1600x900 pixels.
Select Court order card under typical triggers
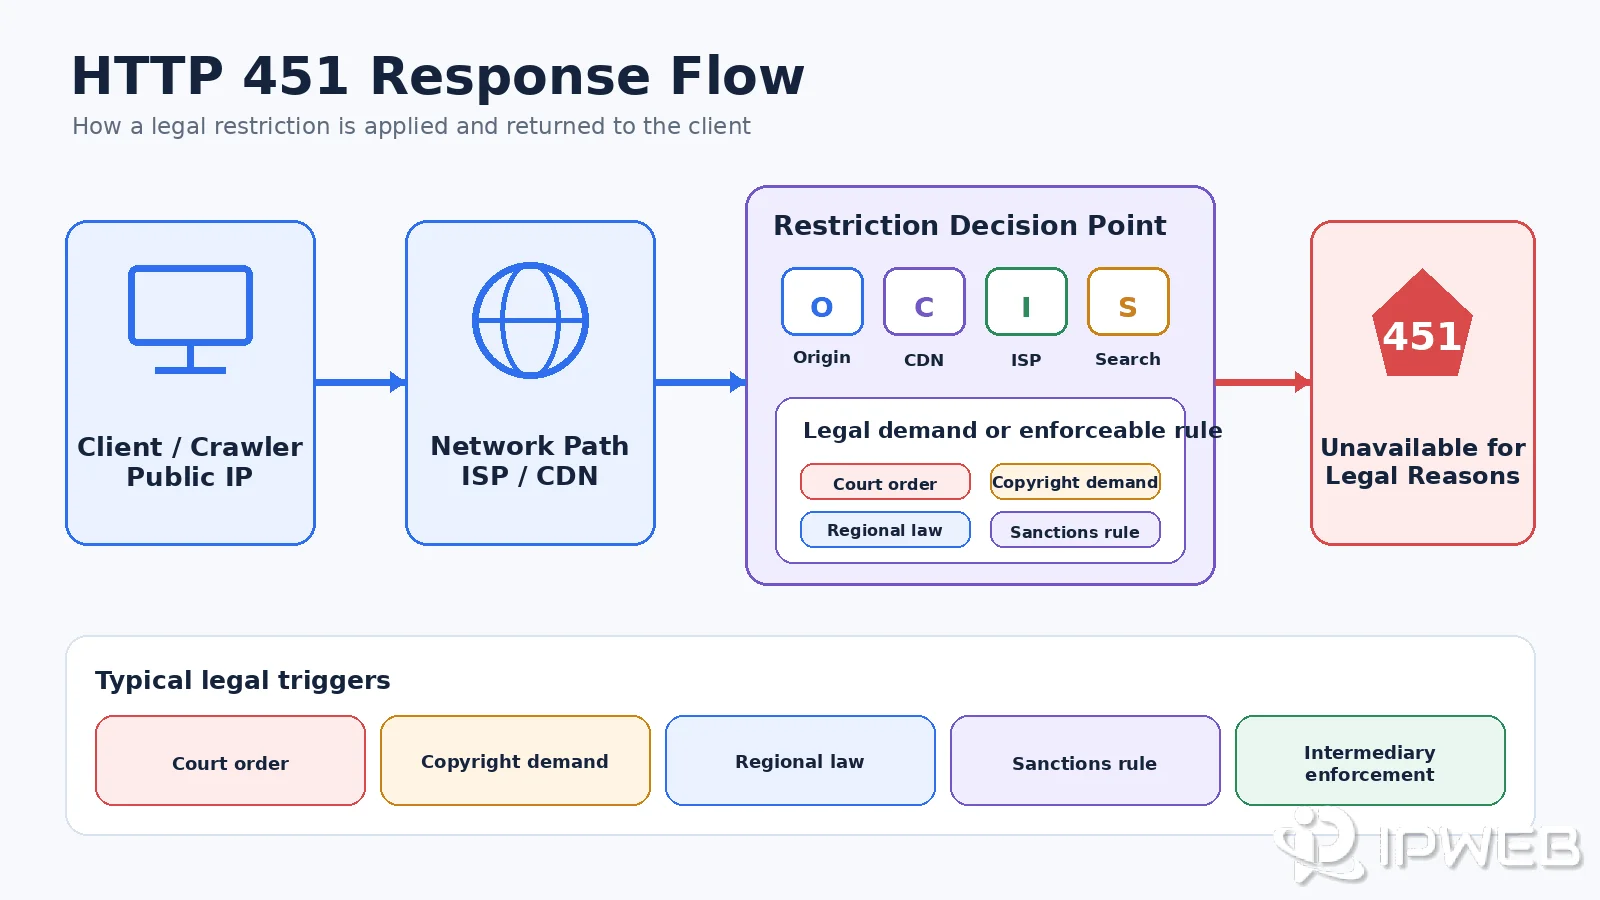point(230,761)
